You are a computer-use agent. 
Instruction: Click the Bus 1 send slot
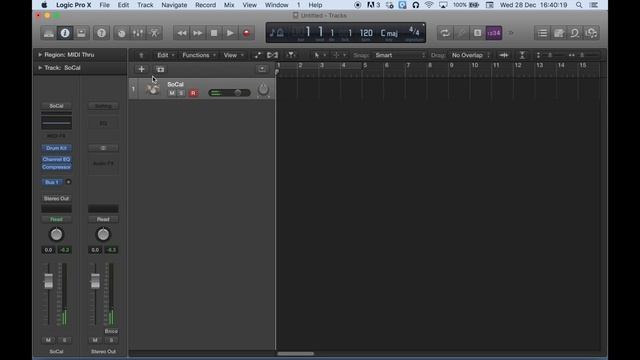tap(52, 182)
